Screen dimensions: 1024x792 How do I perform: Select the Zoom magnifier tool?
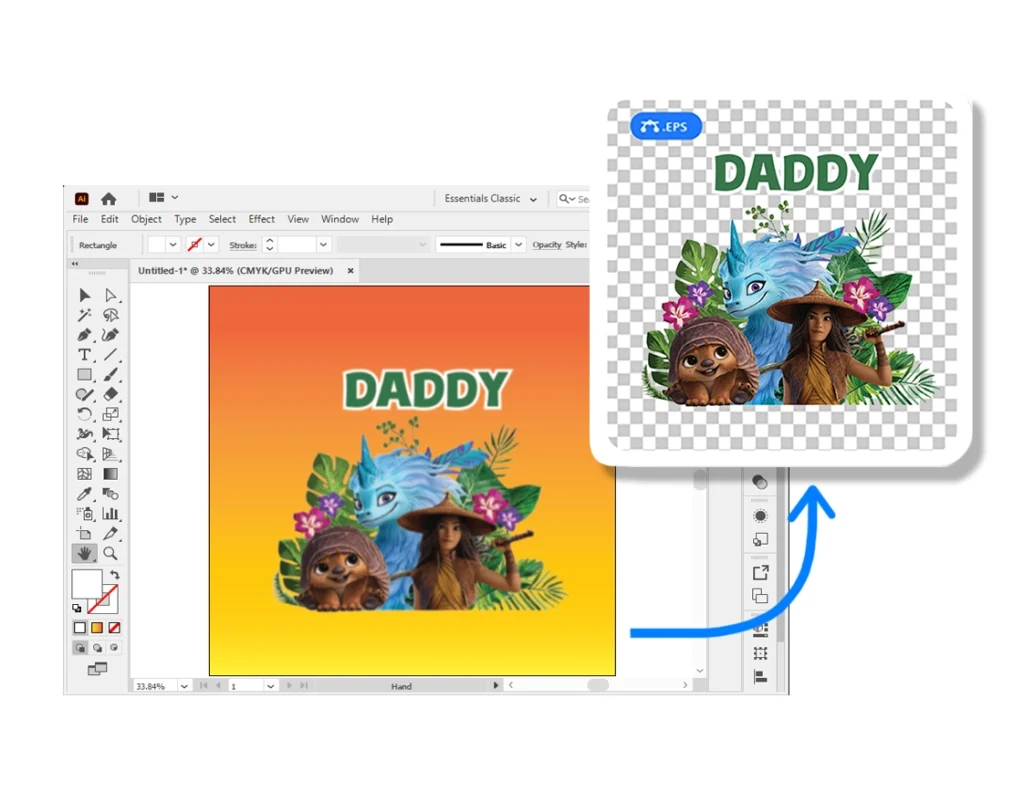coord(111,553)
